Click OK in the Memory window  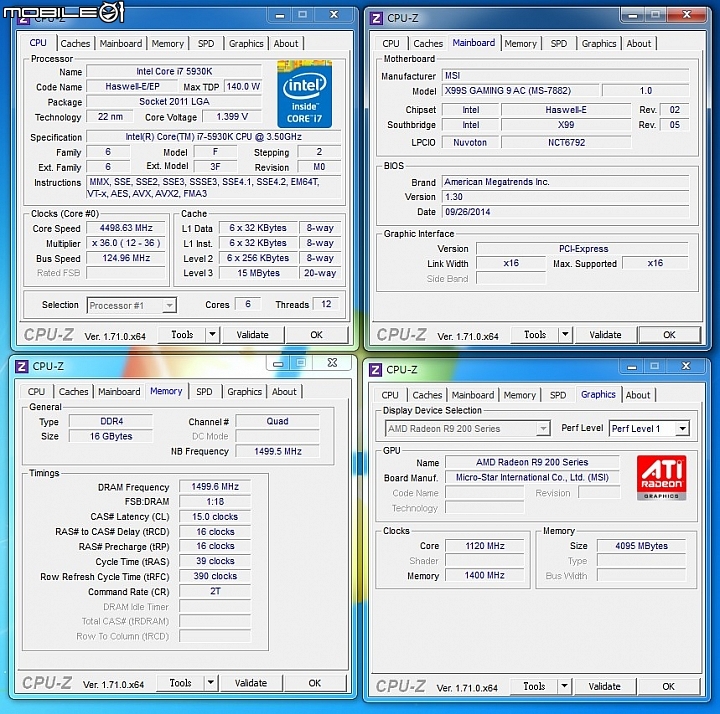click(315, 683)
